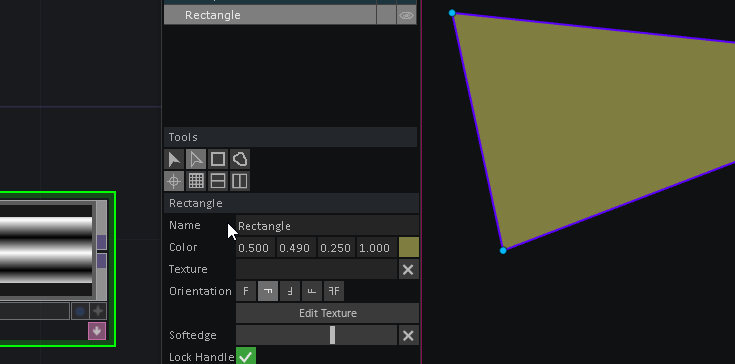The image size is (735, 364).
Task: Select the highlighted second orientation option
Action: point(268,291)
